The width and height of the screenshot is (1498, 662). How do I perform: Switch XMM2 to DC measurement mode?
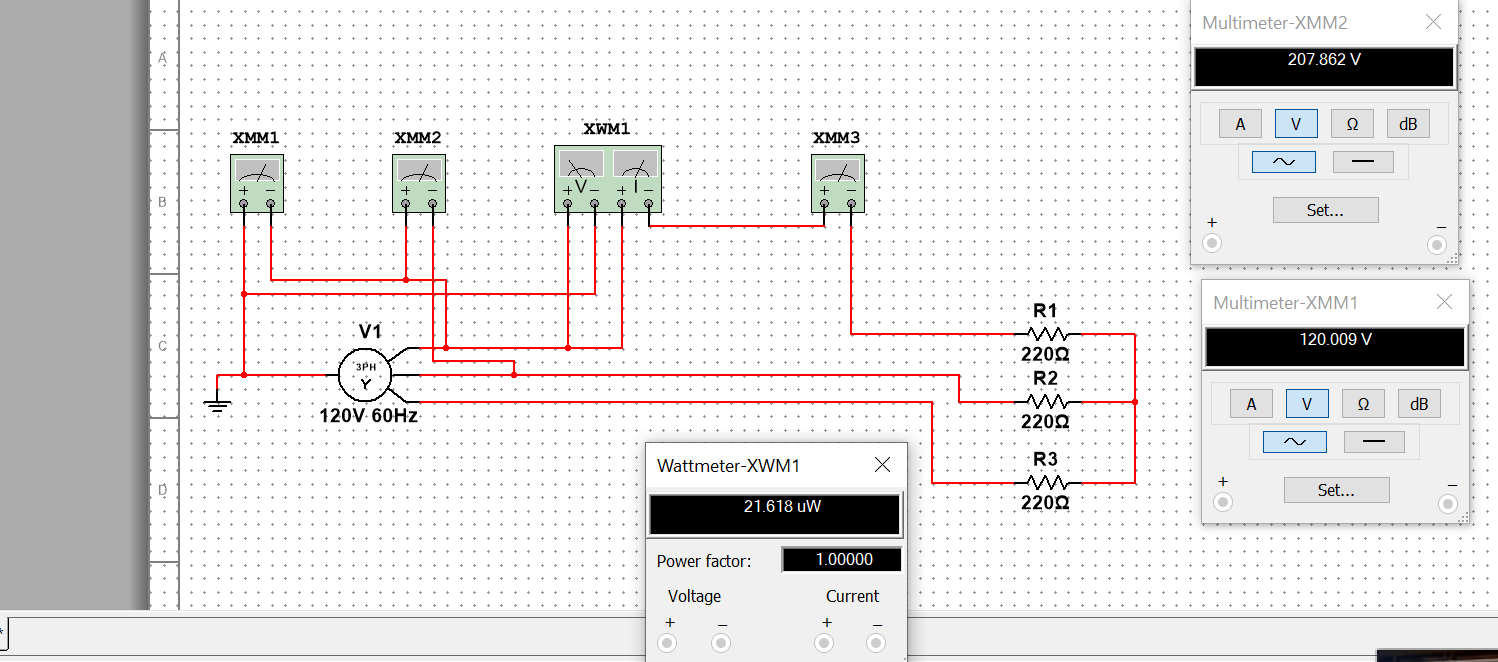click(x=1364, y=160)
